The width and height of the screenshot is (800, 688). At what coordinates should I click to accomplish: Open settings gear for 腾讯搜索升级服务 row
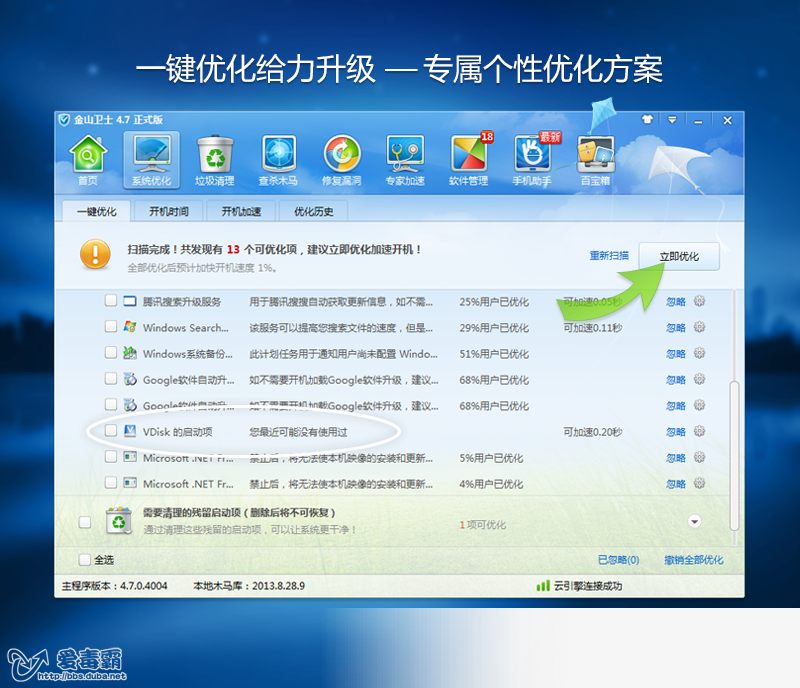(699, 301)
